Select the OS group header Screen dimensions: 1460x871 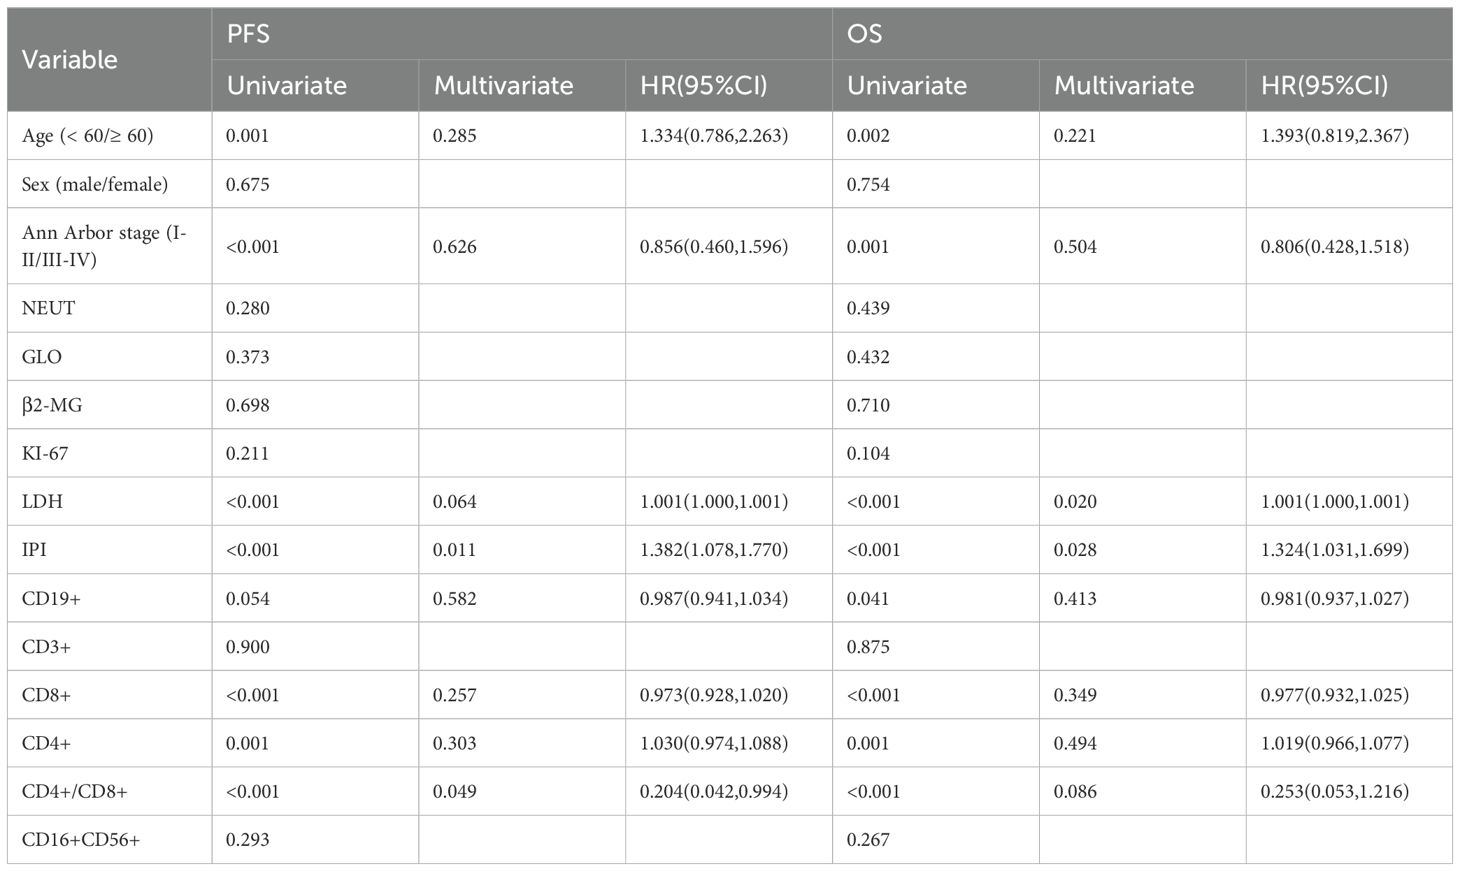864,34
